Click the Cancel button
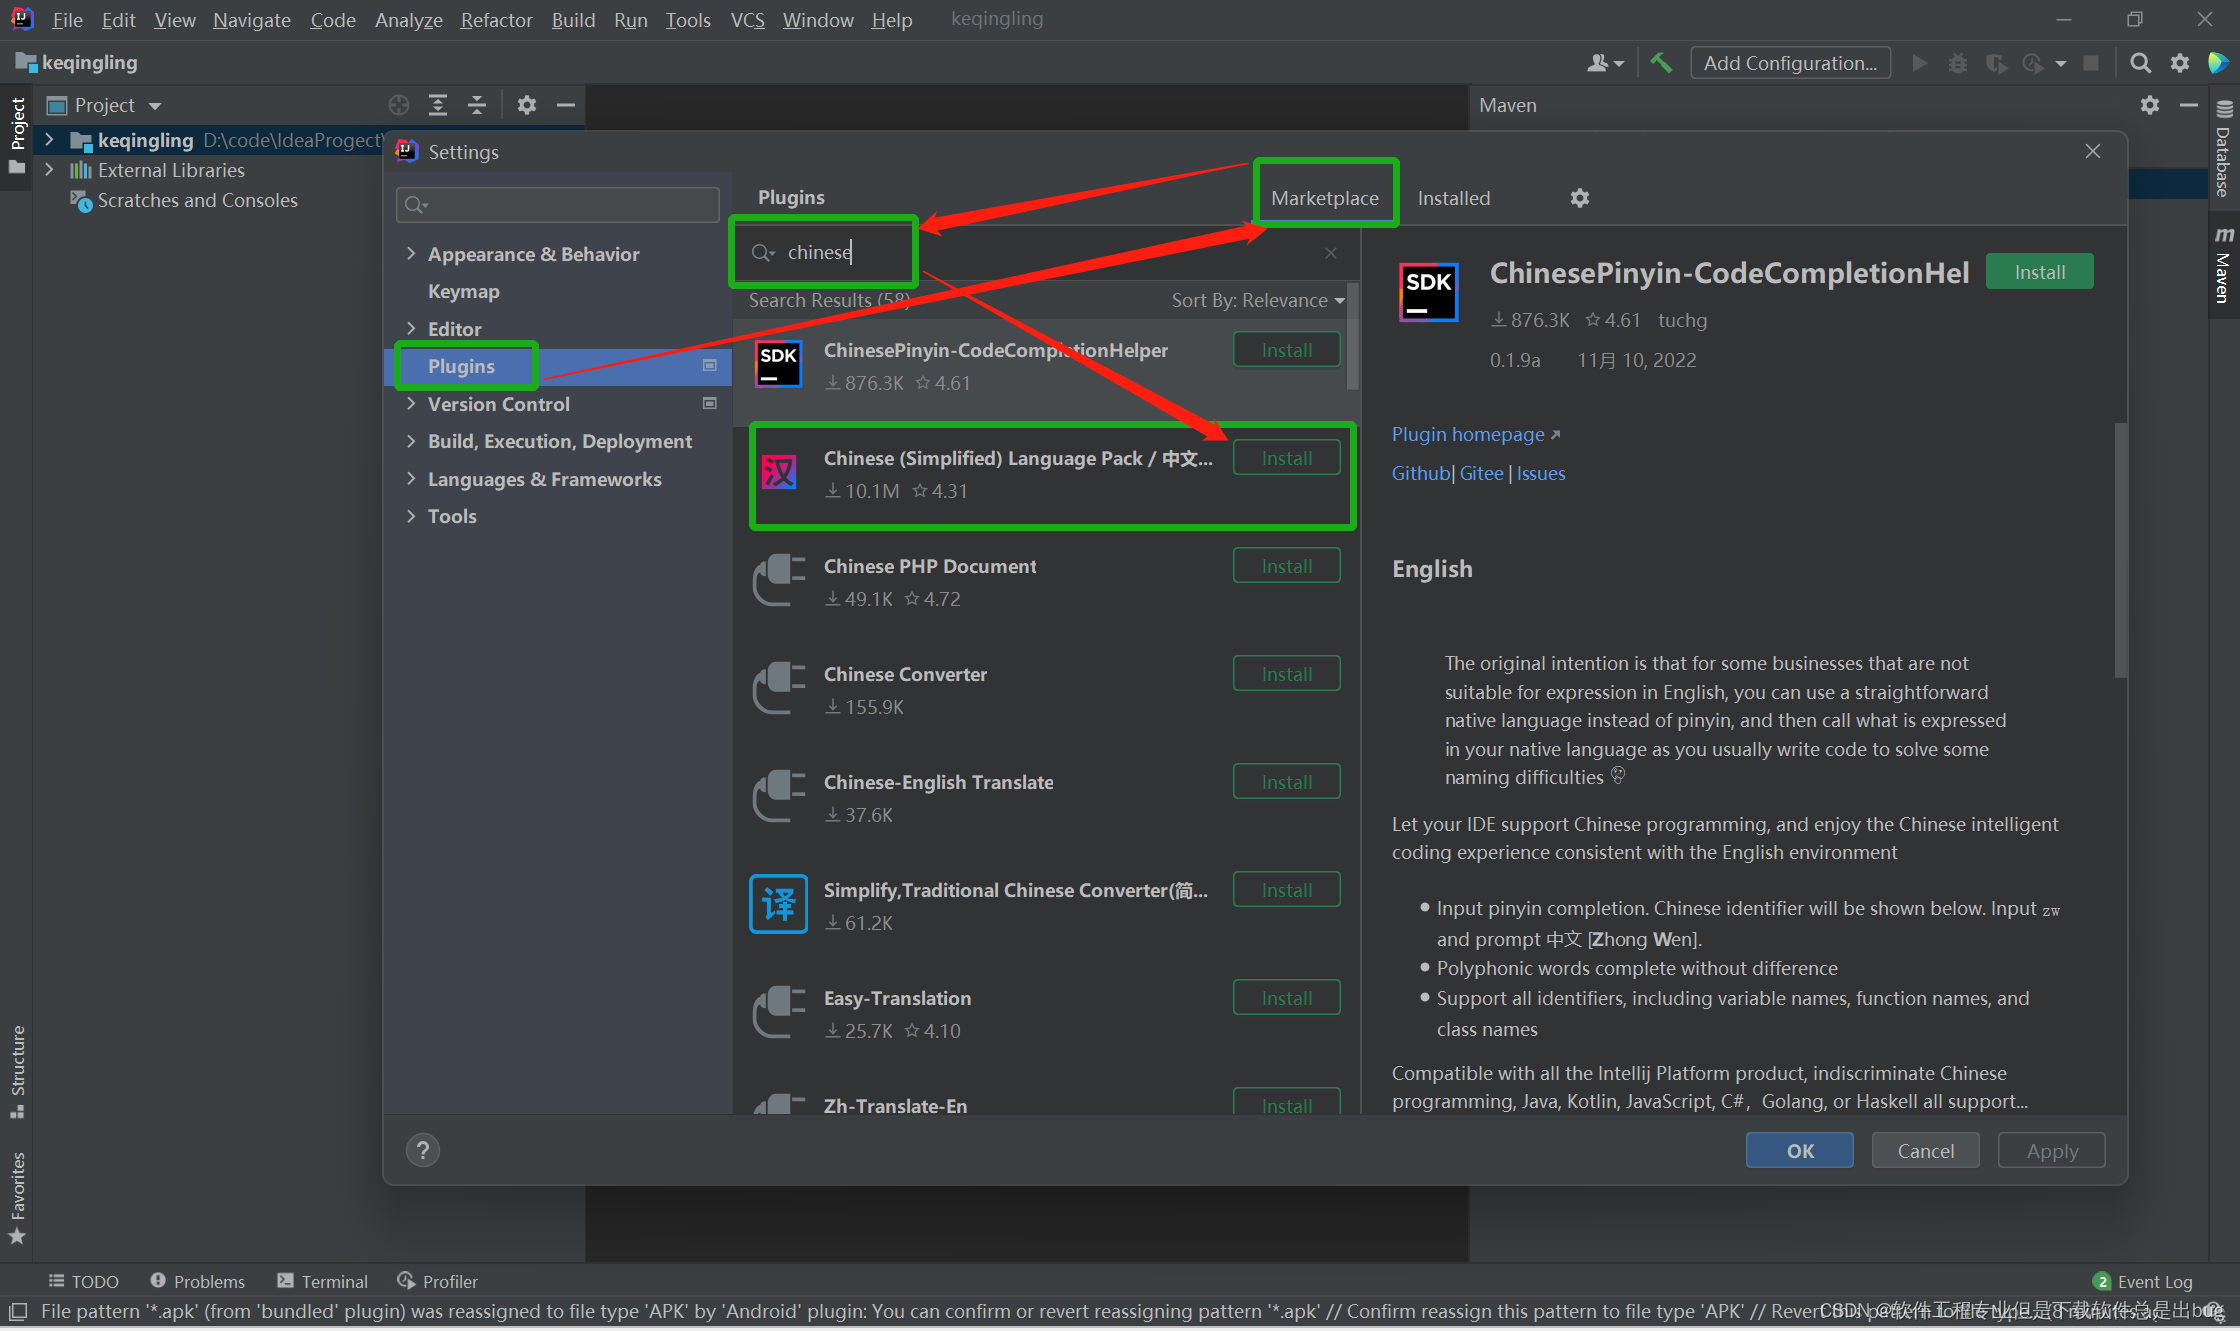The height and width of the screenshot is (1331, 2240). [1925, 1150]
